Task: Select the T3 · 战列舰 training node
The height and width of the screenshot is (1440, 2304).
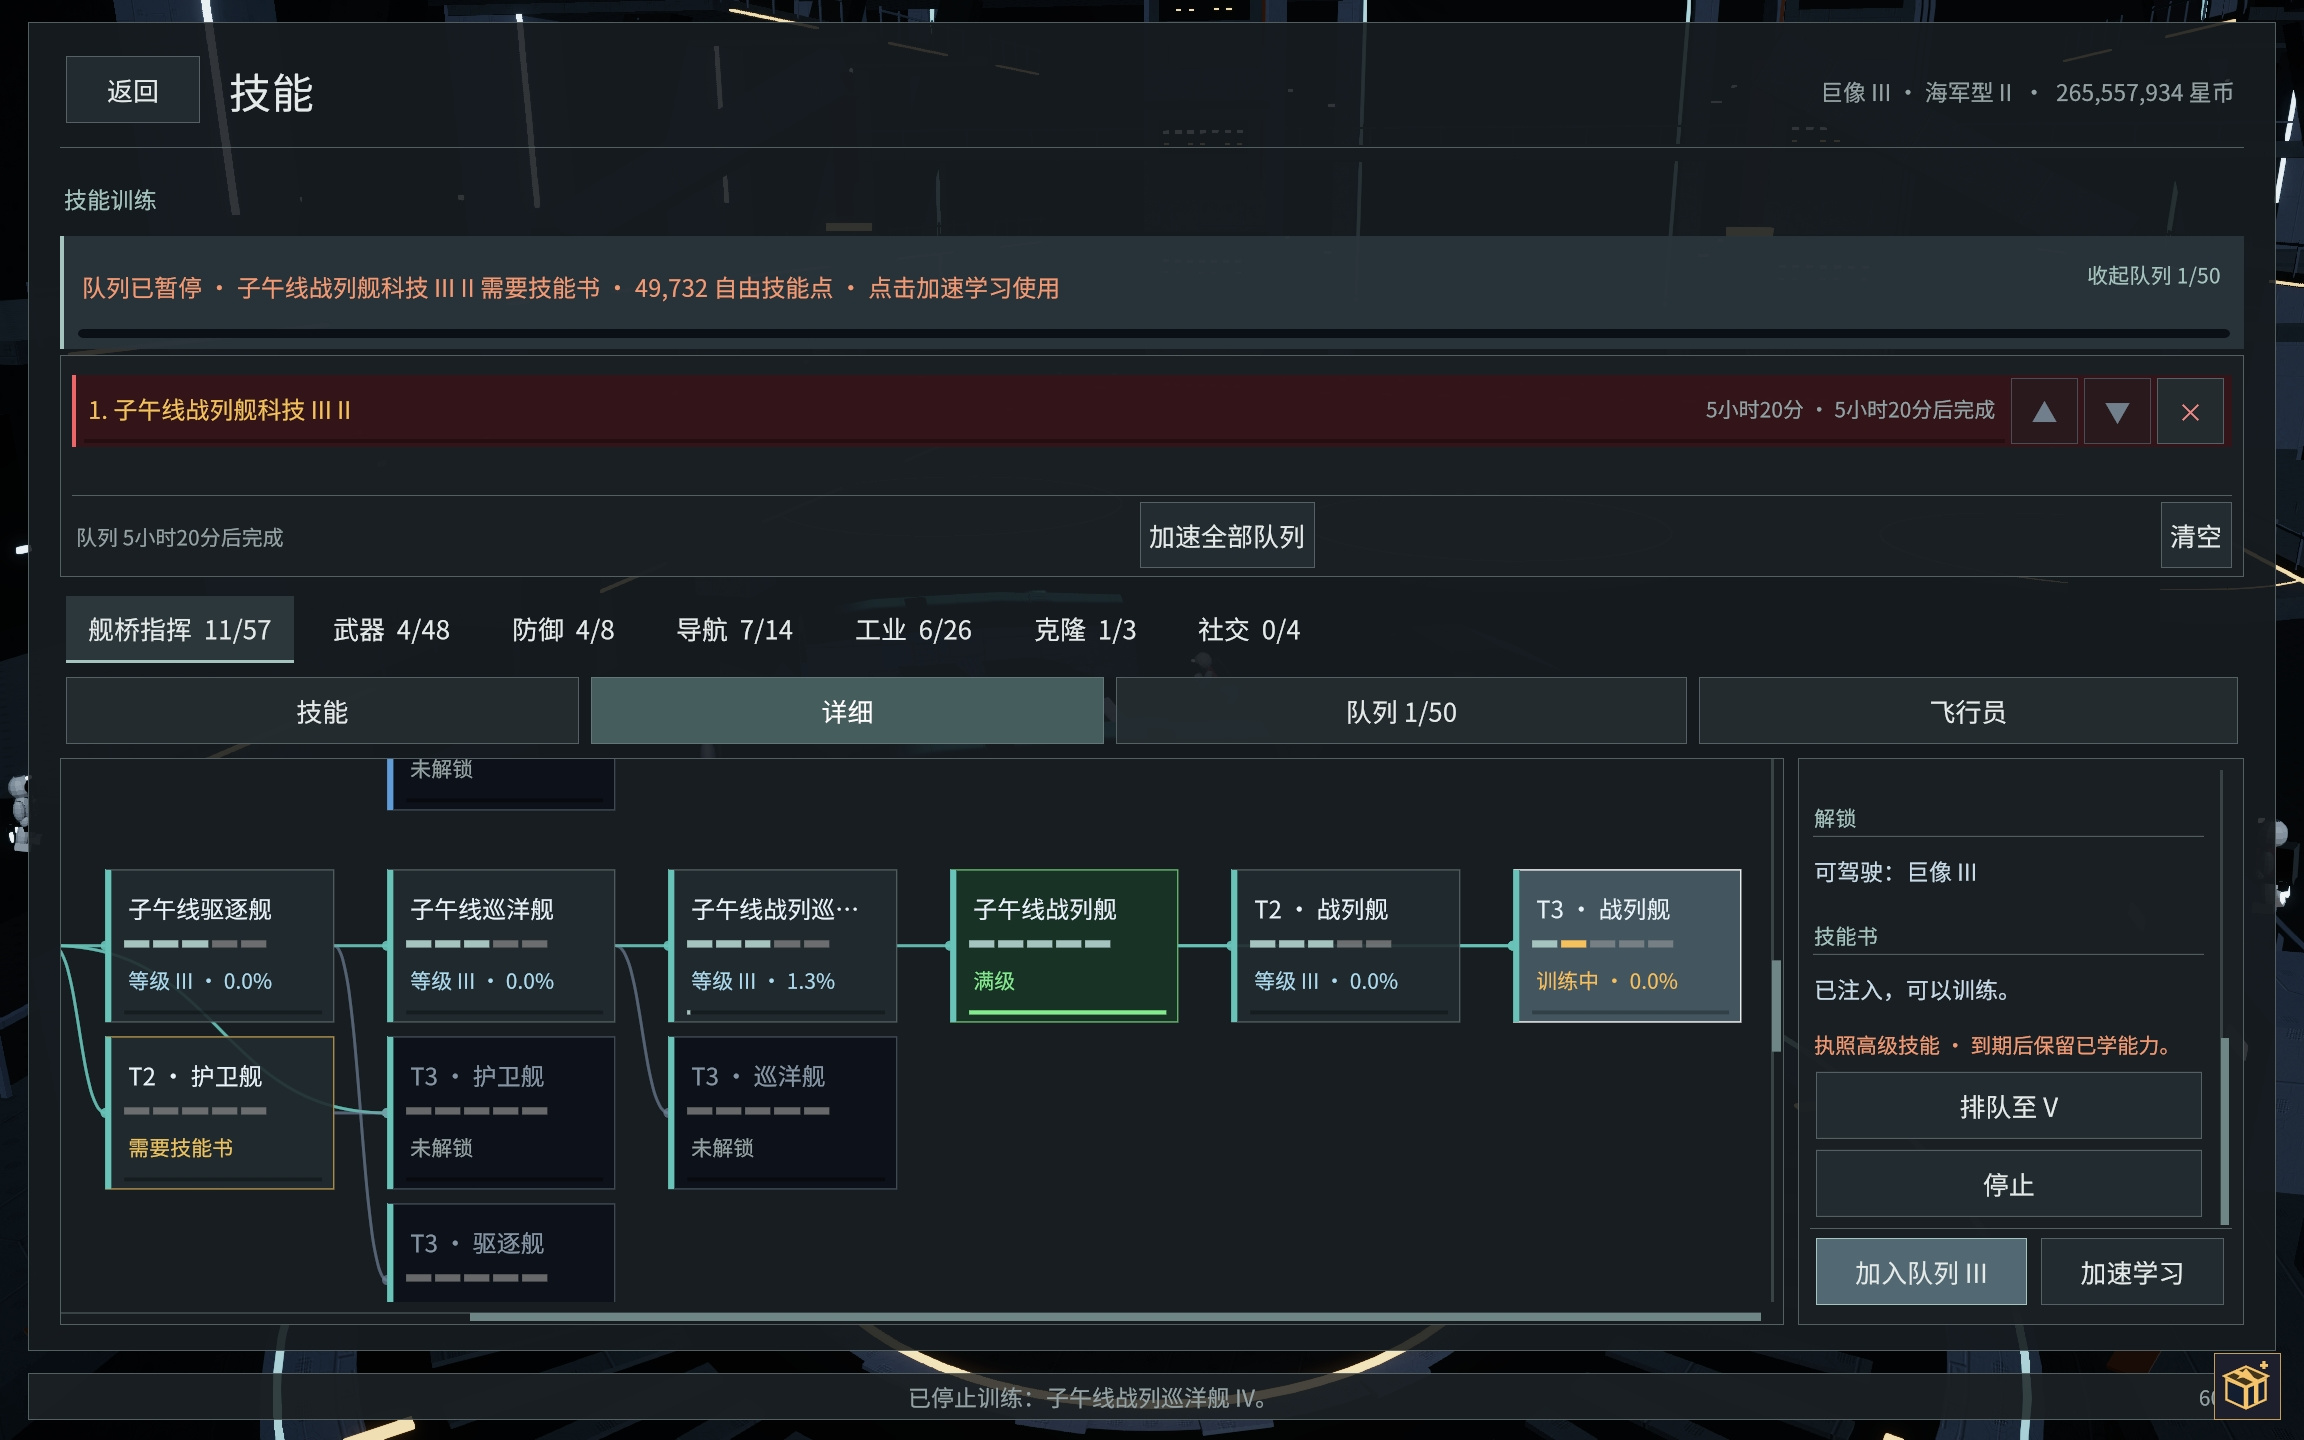Action: (x=1627, y=945)
